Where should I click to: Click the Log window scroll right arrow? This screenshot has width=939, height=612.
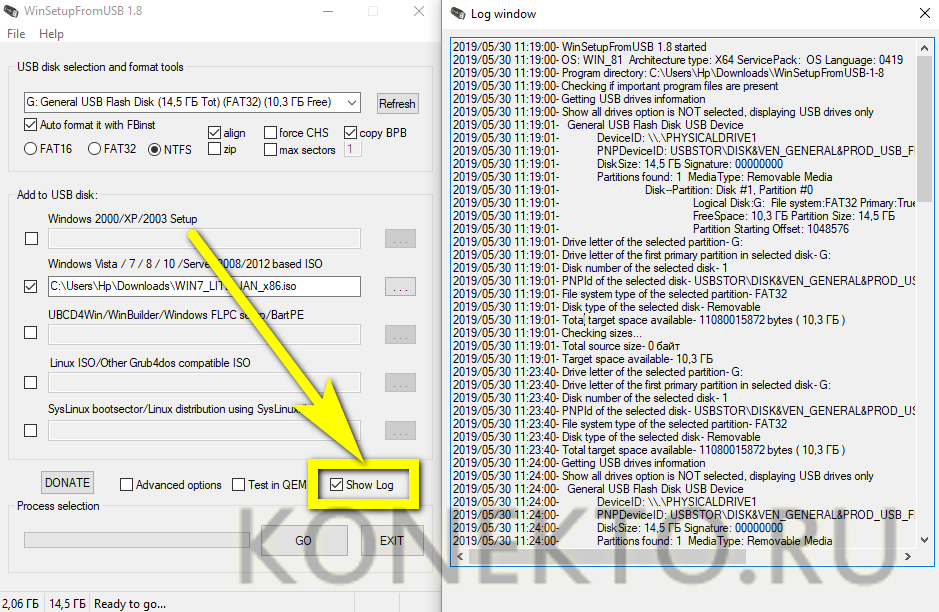[x=908, y=556]
